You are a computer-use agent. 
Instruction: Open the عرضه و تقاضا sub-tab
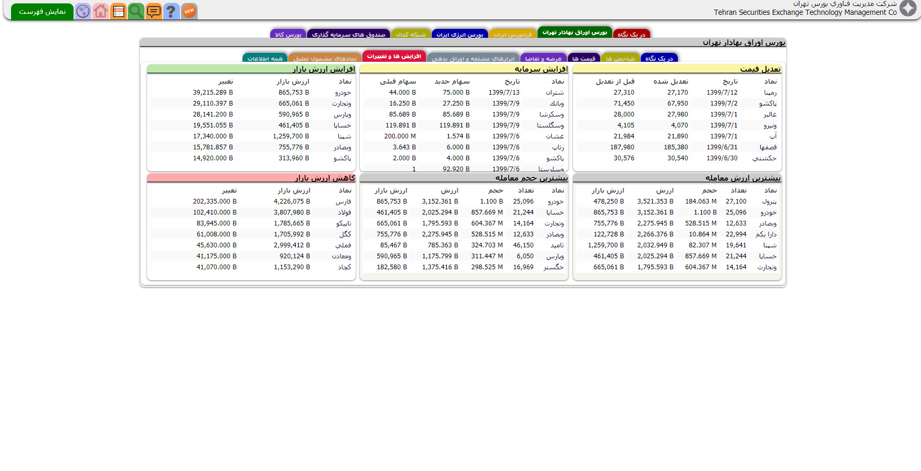coord(543,59)
